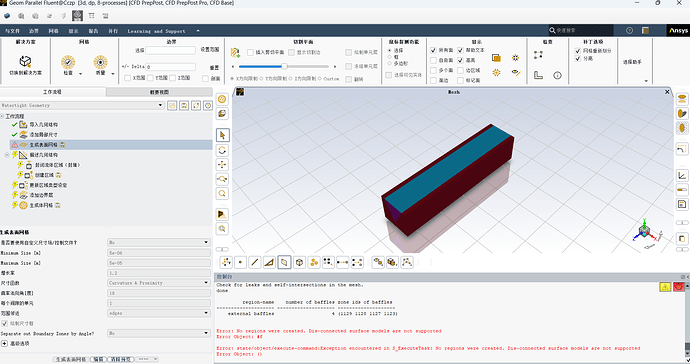Viewport: 690px width, 364px height.
Task: Toggle the Help Text checkbox
Action: click(x=460, y=50)
